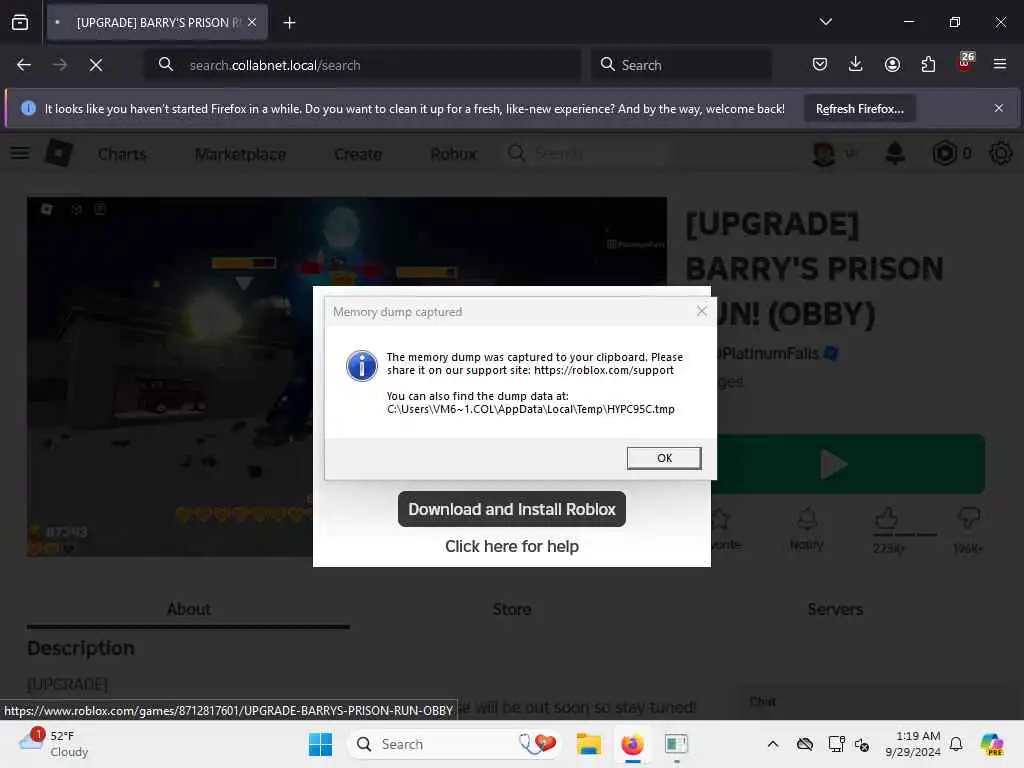The height and width of the screenshot is (768, 1024).
Task: Open Charts in Roblox navigation
Action: 122,154
